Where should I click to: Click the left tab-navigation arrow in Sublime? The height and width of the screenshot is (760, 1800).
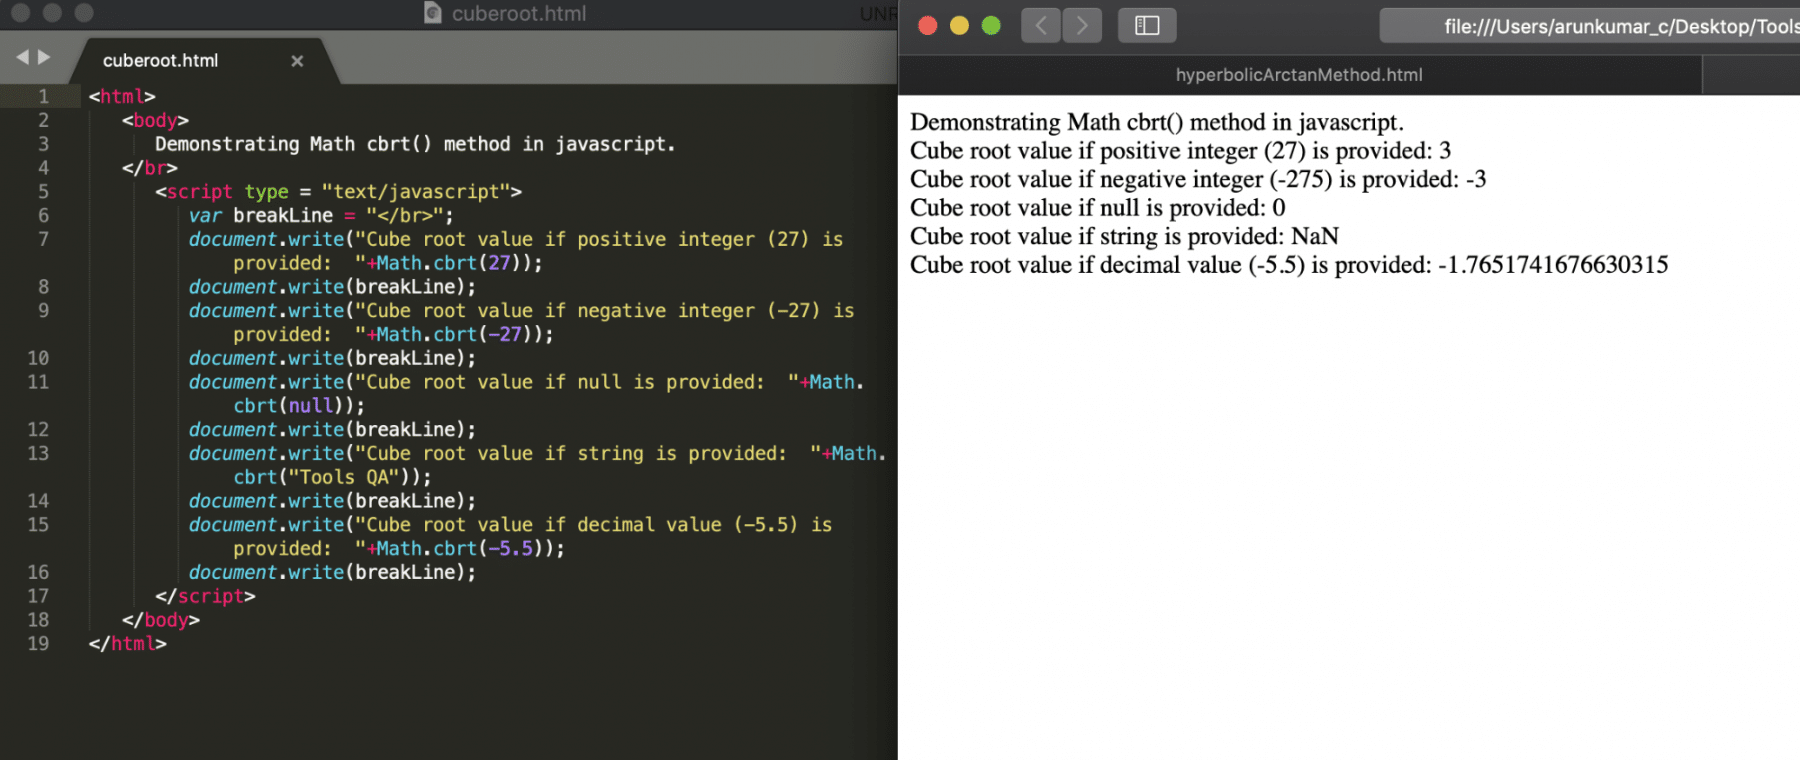click(22, 58)
